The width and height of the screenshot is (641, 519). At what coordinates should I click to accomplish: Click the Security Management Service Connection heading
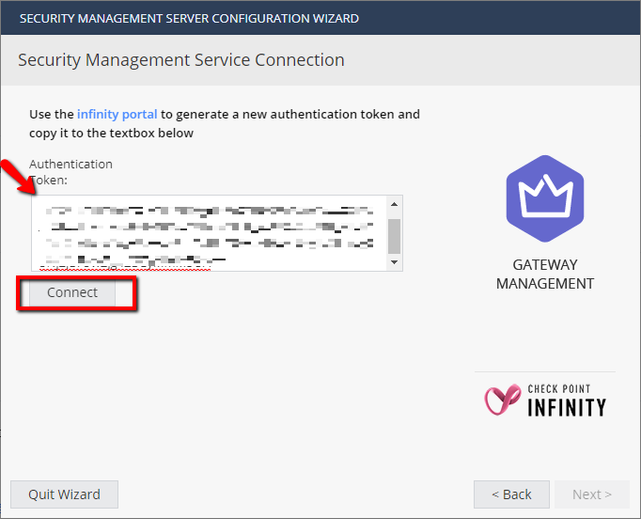pos(181,60)
